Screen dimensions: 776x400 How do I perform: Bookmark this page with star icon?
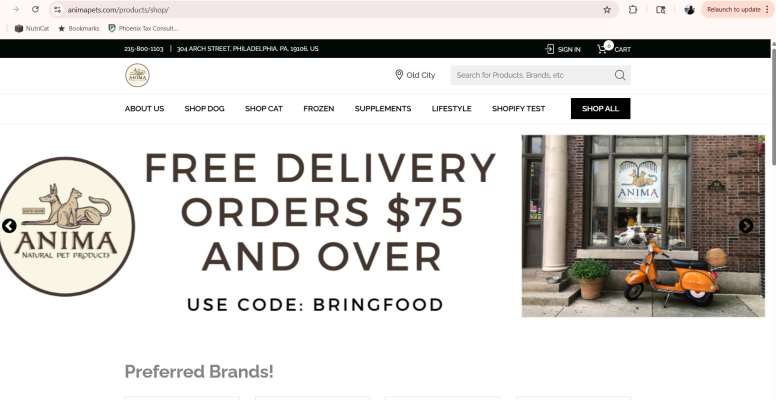pyautogui.click(x=607, y=9)
